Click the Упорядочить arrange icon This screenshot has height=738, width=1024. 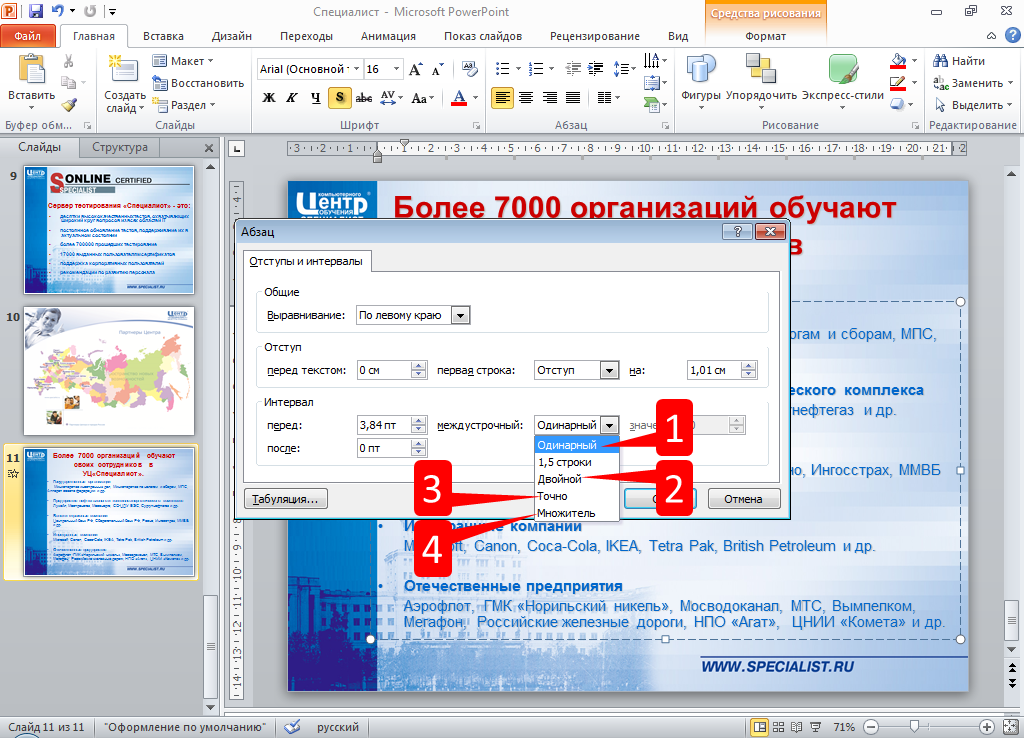click(x=761, y=70)
